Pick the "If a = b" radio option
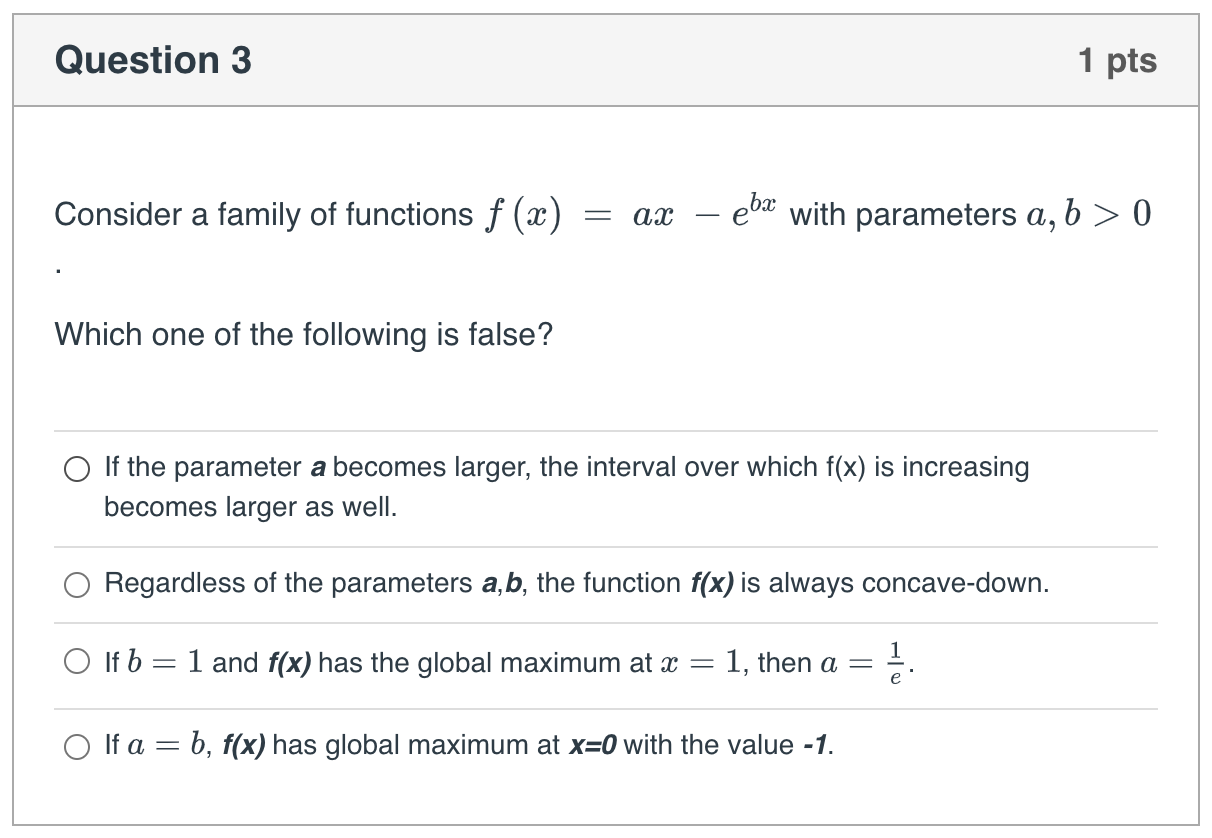1212x838 pixels. [77, 746]
